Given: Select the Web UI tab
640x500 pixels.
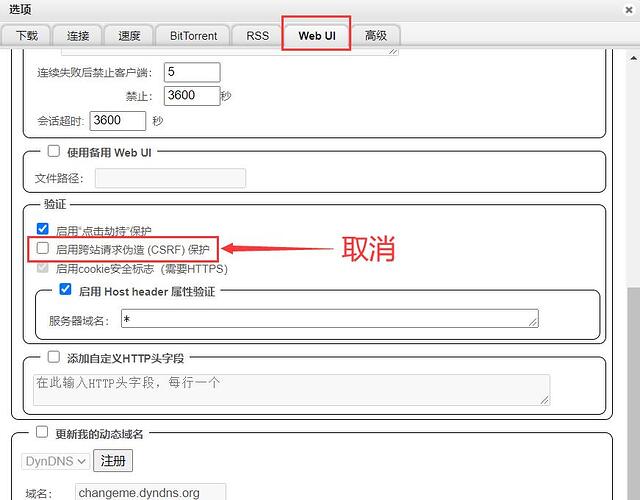Looking at the screenshot, I should [317, 36].
